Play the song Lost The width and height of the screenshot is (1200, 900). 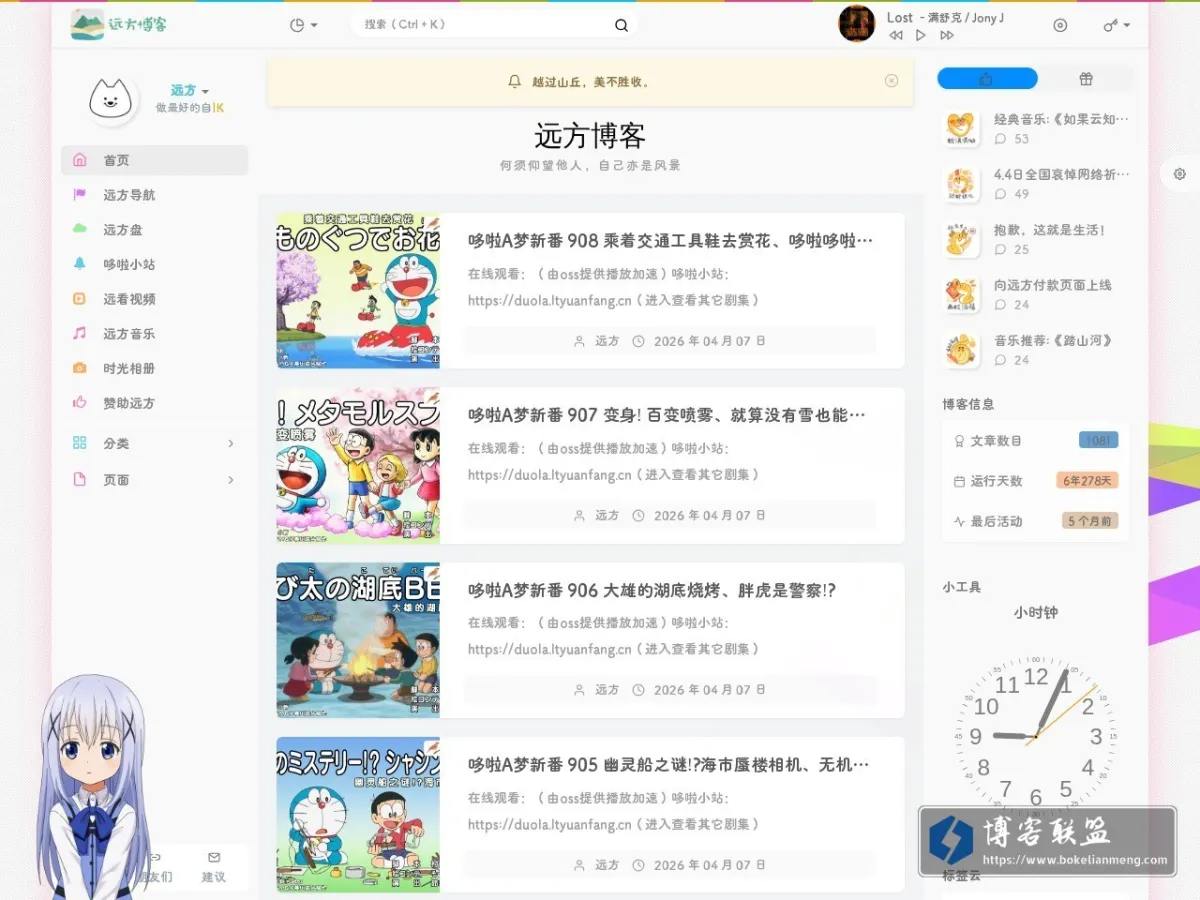pyautogui.click(x=920, y=35)
